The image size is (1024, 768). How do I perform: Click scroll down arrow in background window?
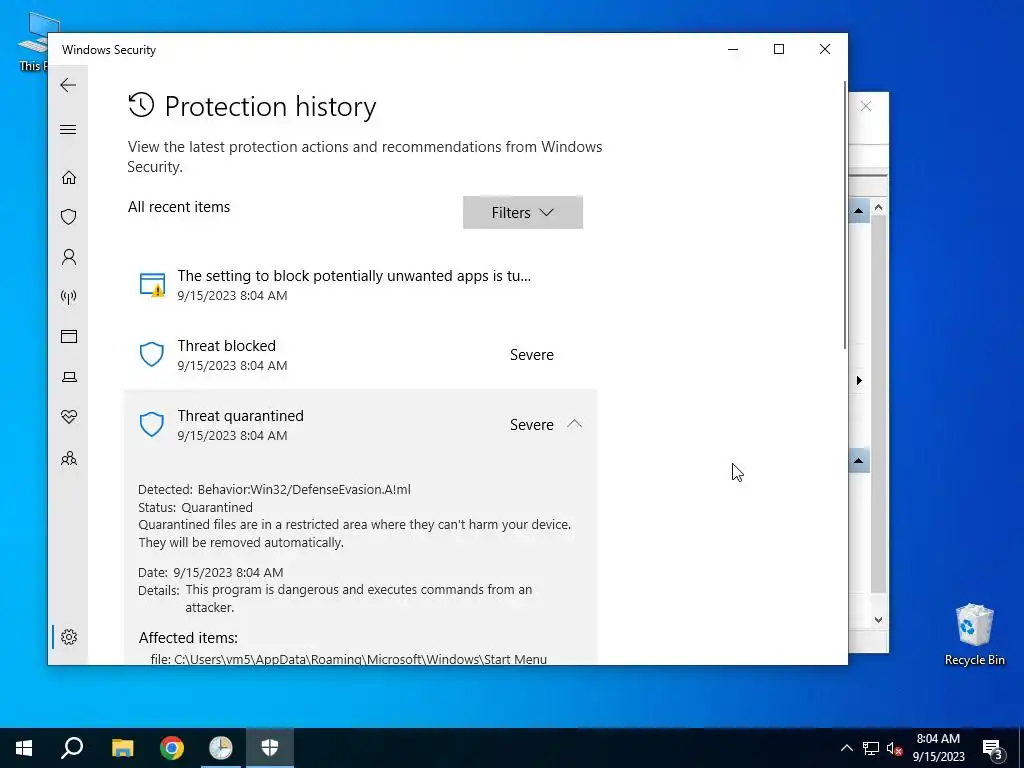click(x=878, y=620)
